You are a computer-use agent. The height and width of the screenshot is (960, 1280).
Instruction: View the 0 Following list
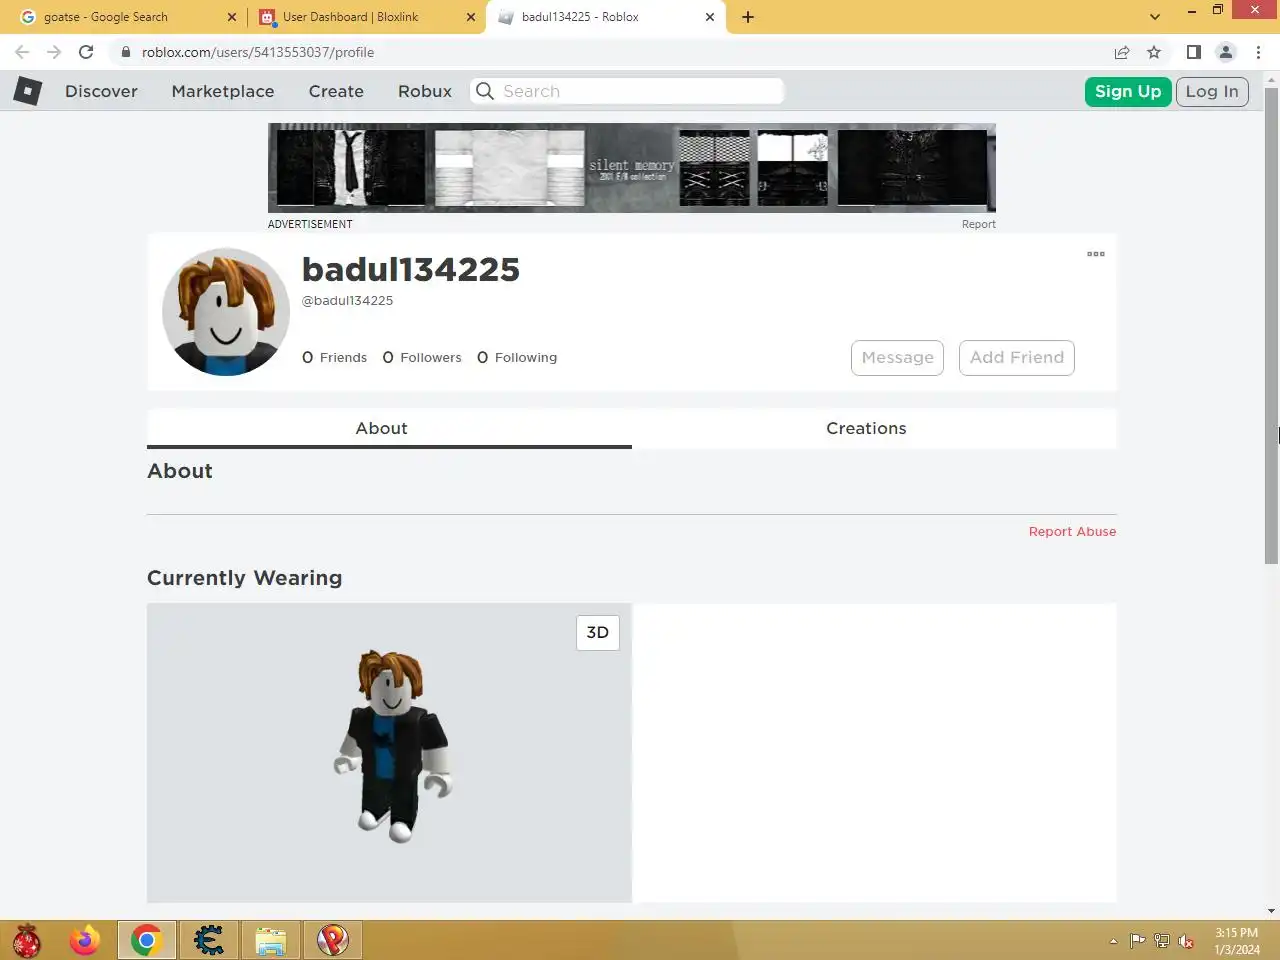click(517, 357)
